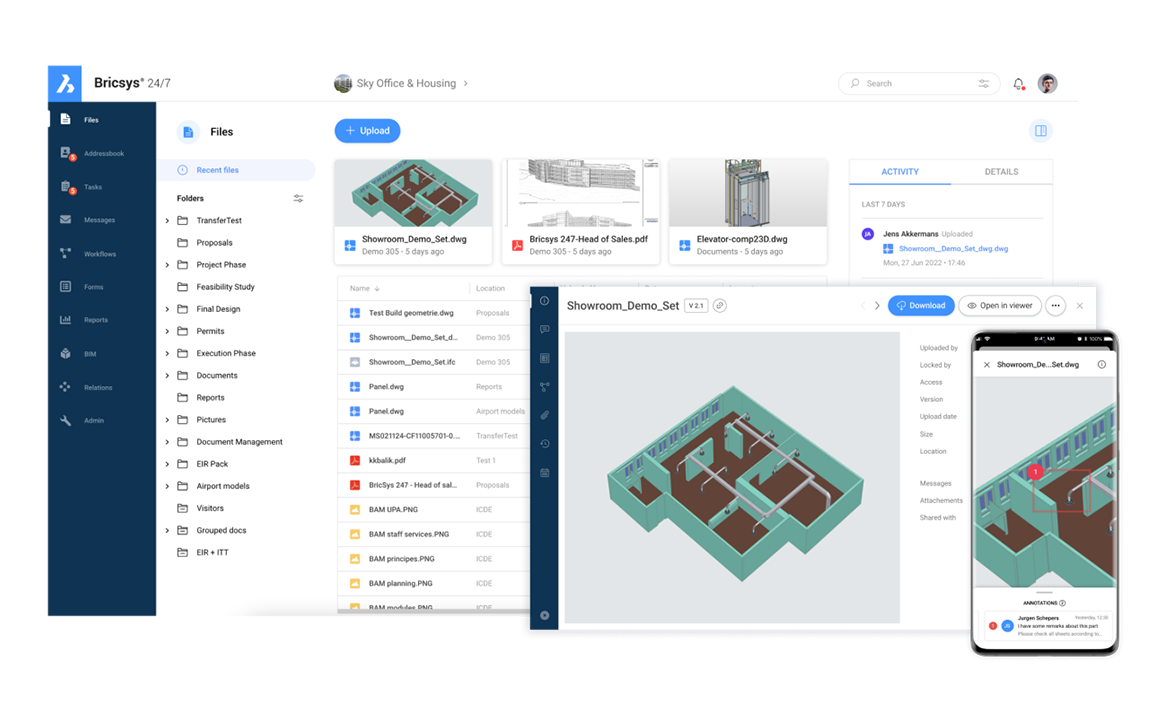Click the Open in viewer button
Image resolution: width=1172 pixels, height=710 pixels.
tap(999, 305)
